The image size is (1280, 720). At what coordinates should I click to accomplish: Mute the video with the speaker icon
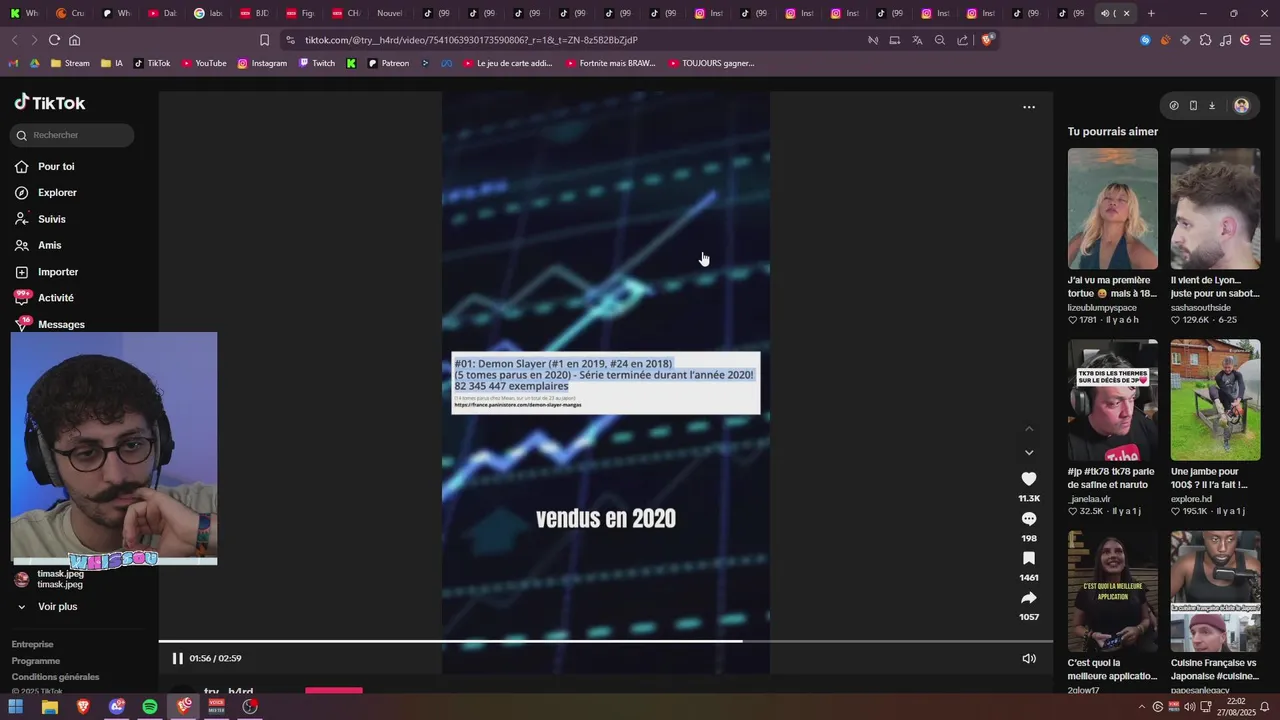(x=1029, y=658)
